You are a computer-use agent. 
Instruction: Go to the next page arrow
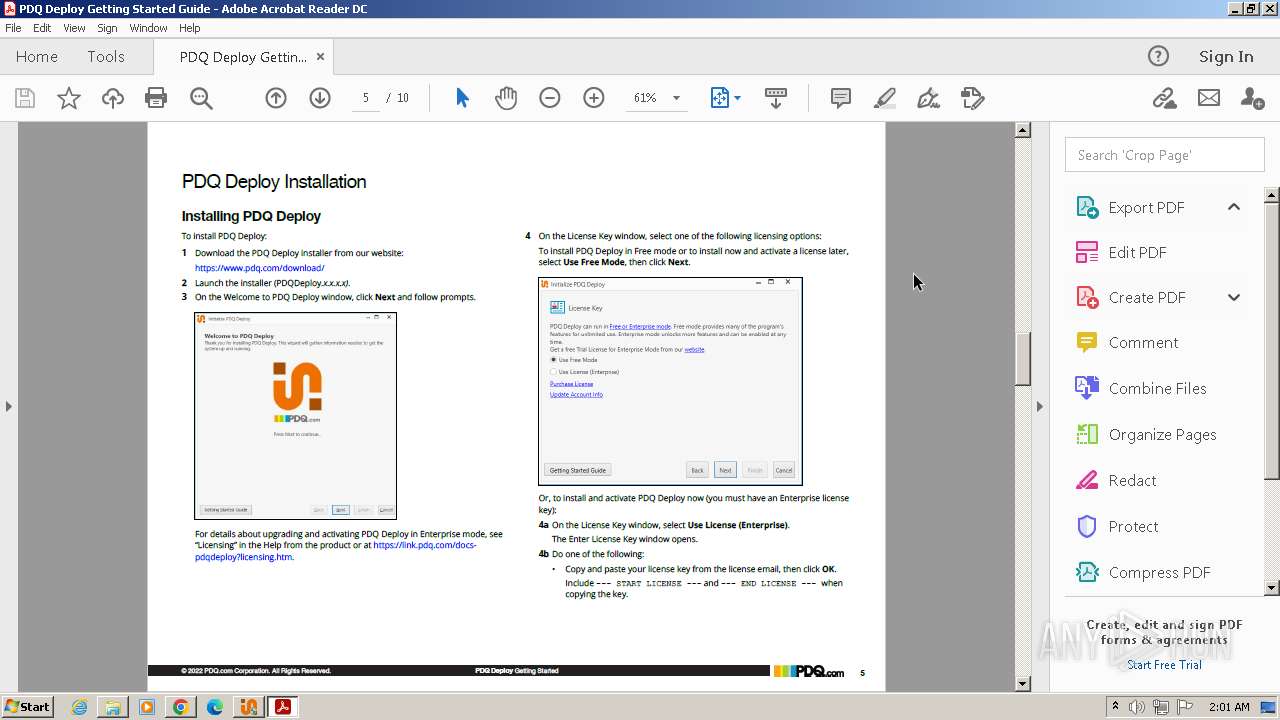[x=320, y=98]
